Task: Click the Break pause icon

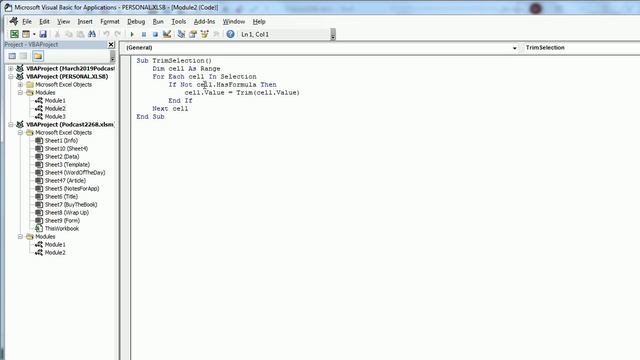Action: 144,34
